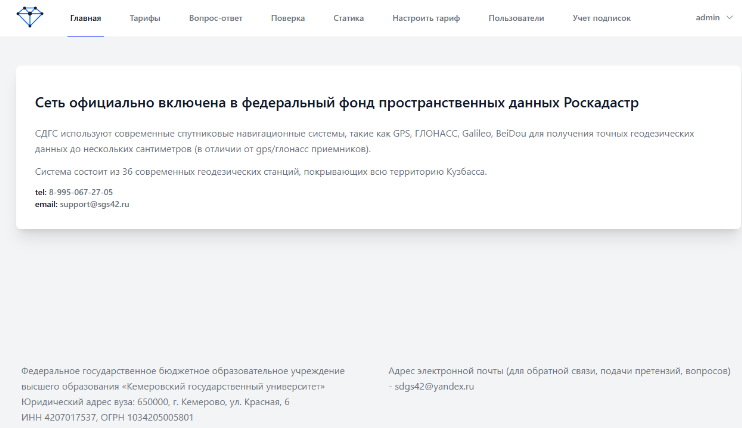
Task: Click the footer line starting Федеральное государственное бюджетное
Action: click(183, 371)
